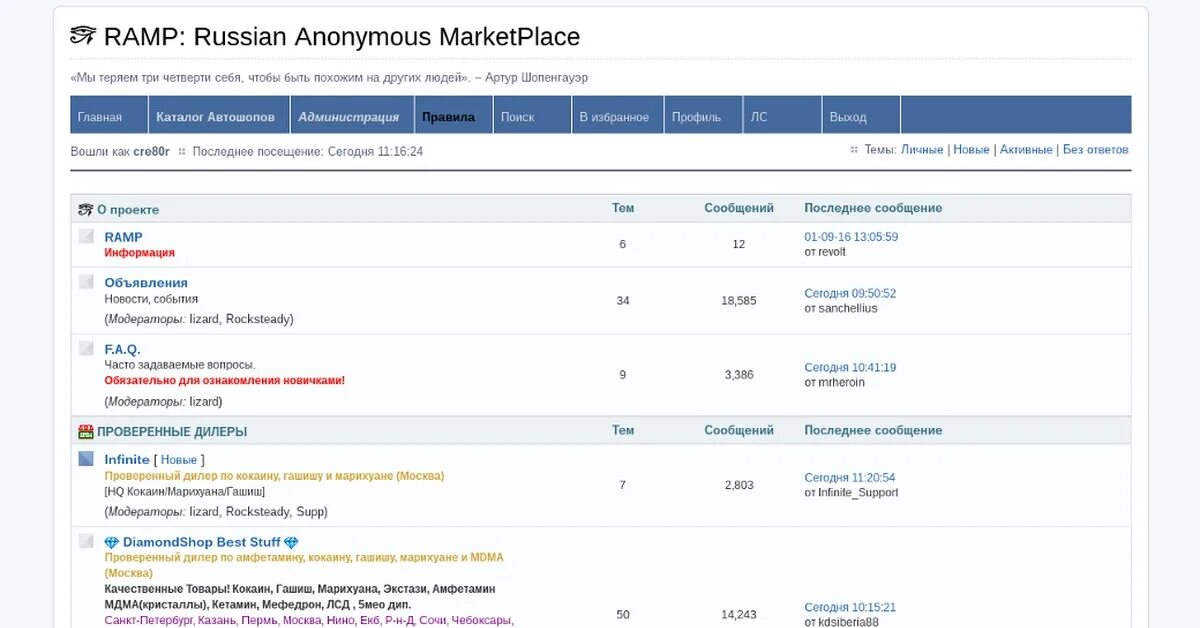Open the Объявления forum link
This screenshot has width=1200, height=628.
click(146, 283)
